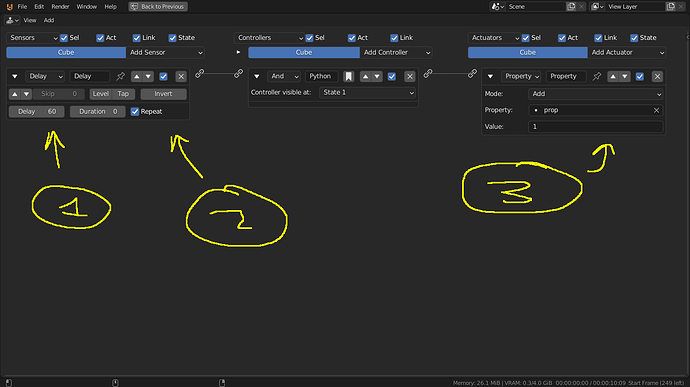Click sensor output link socket
The height and width of the screenshot is (387, 690).
200,73
